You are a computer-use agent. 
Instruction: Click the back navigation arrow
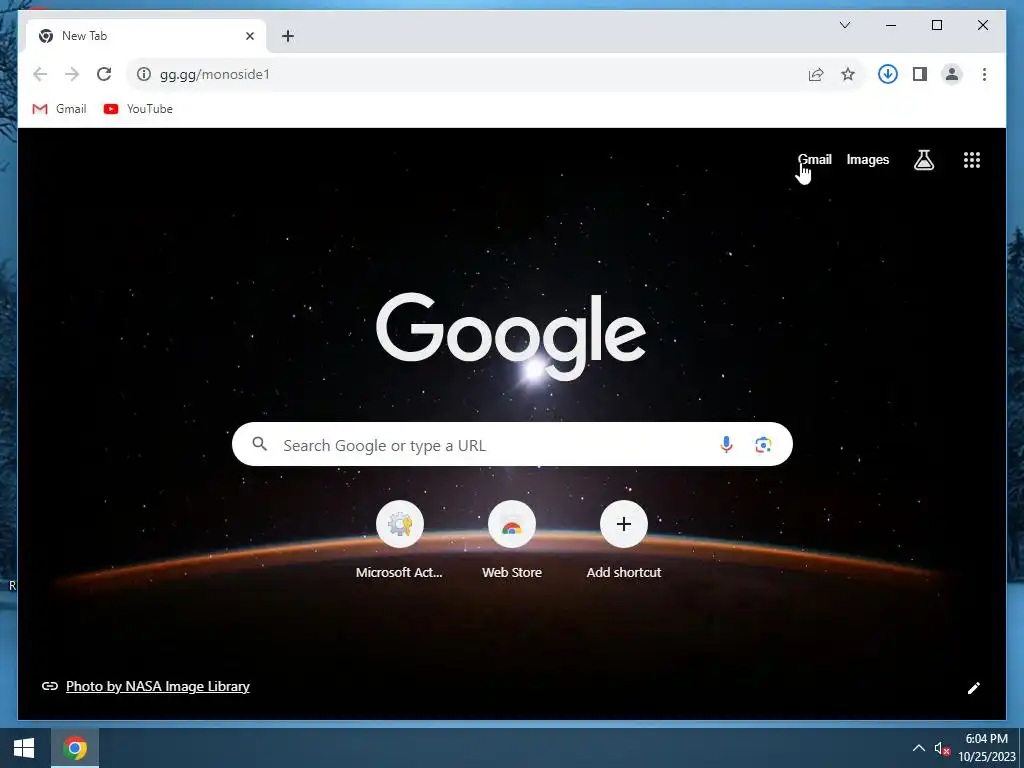(40, 74)
